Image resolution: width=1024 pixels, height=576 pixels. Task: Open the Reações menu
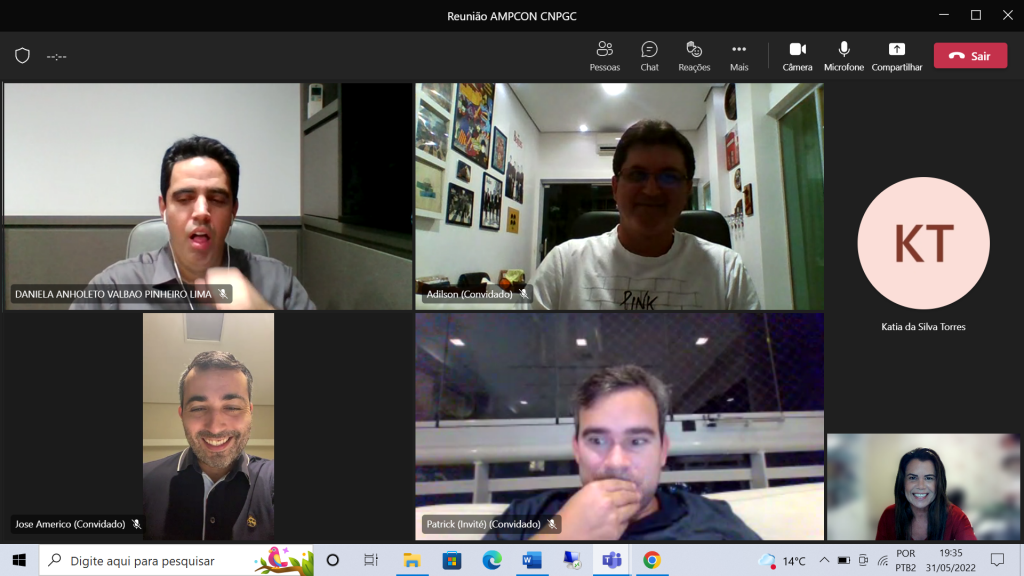[x=694, y=56]
